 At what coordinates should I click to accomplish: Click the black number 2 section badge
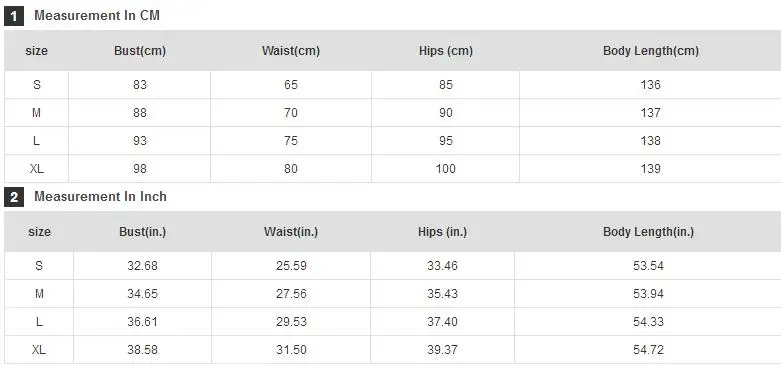14,198
